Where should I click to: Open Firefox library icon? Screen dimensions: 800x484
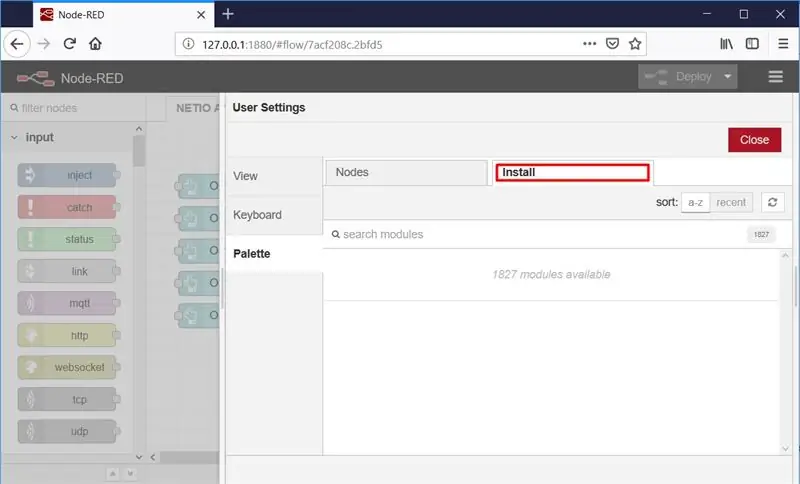pyautogui.click(x=727, y=44)
